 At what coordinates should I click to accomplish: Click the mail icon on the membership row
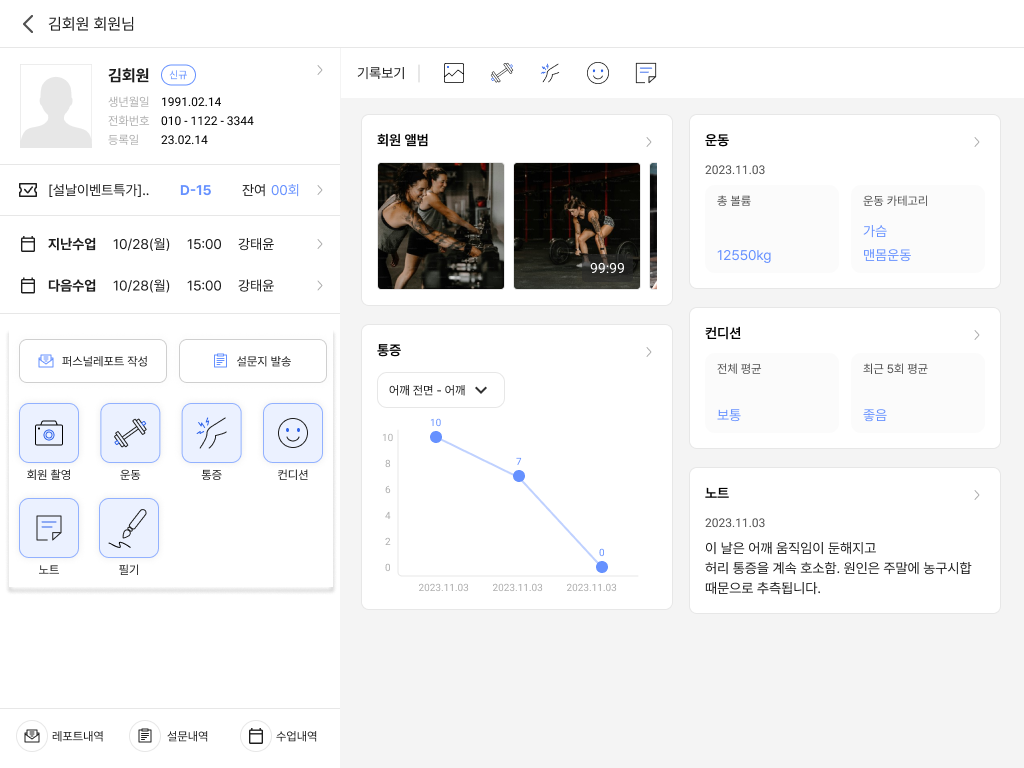tap(28, 190)
